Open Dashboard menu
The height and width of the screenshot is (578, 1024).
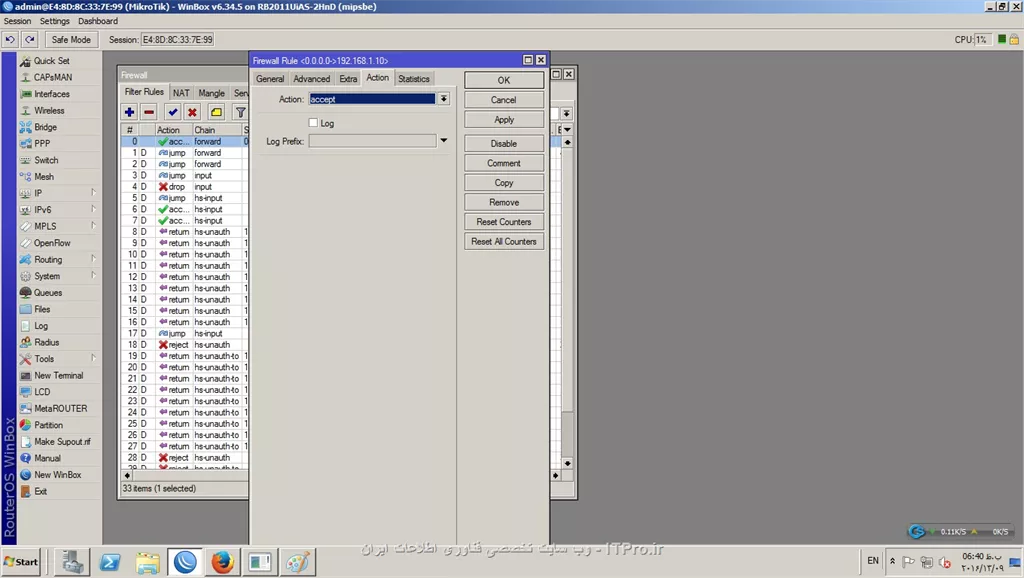(98, 21)
